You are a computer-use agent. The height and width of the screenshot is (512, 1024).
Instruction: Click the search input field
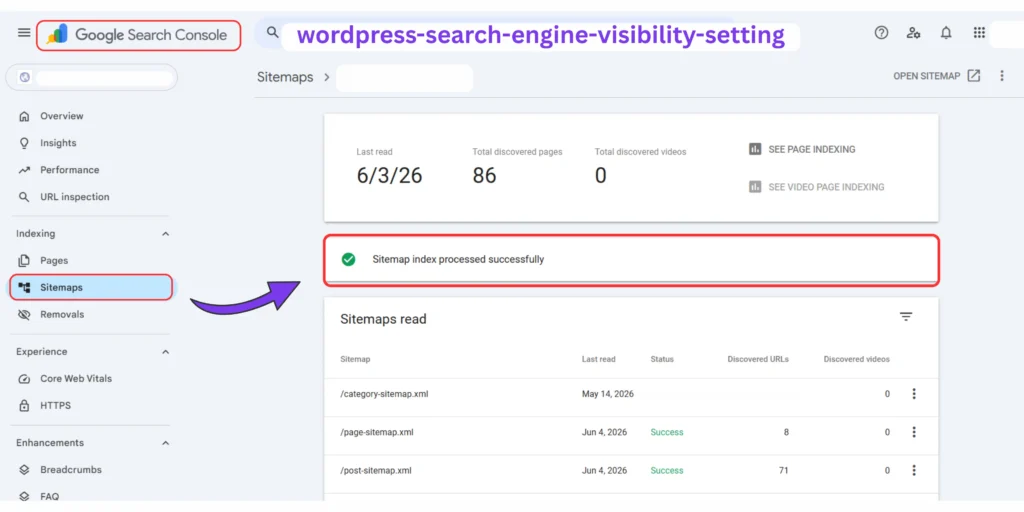pyautogui.click(x=540, y=35)
